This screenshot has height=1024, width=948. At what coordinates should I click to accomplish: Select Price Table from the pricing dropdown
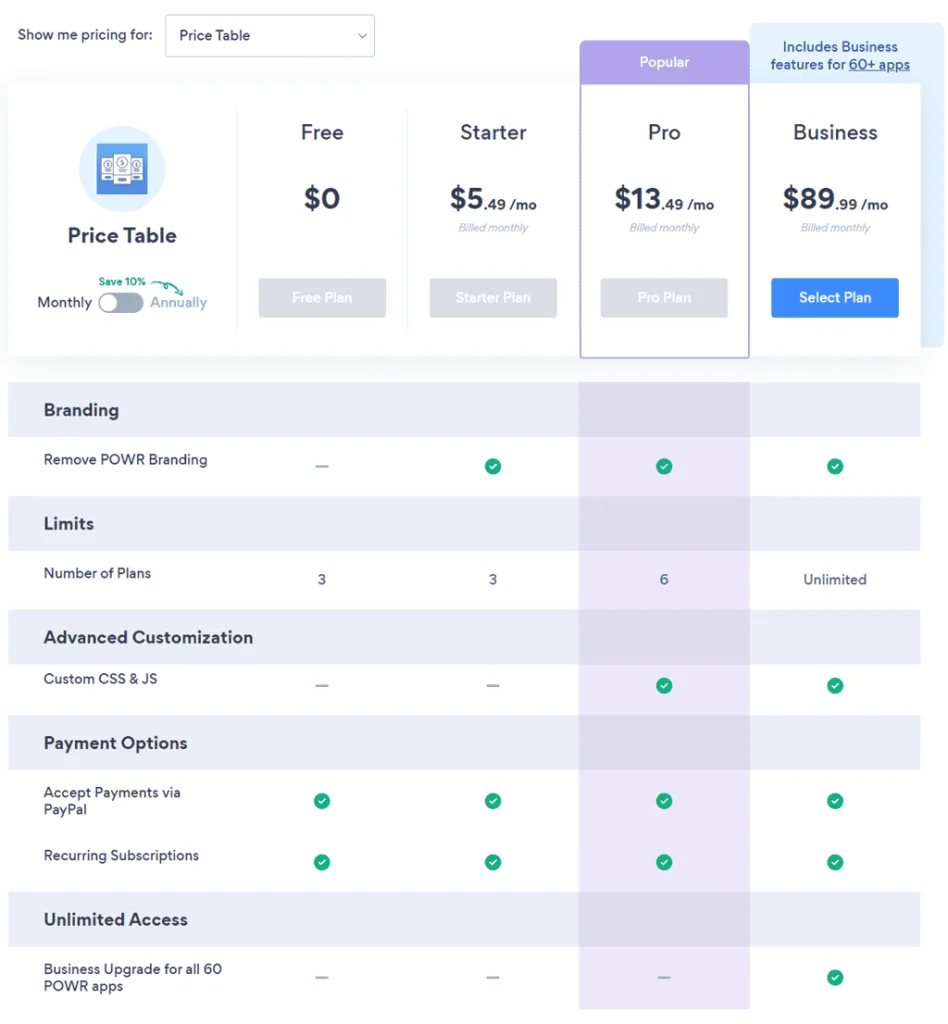point(269,35)
